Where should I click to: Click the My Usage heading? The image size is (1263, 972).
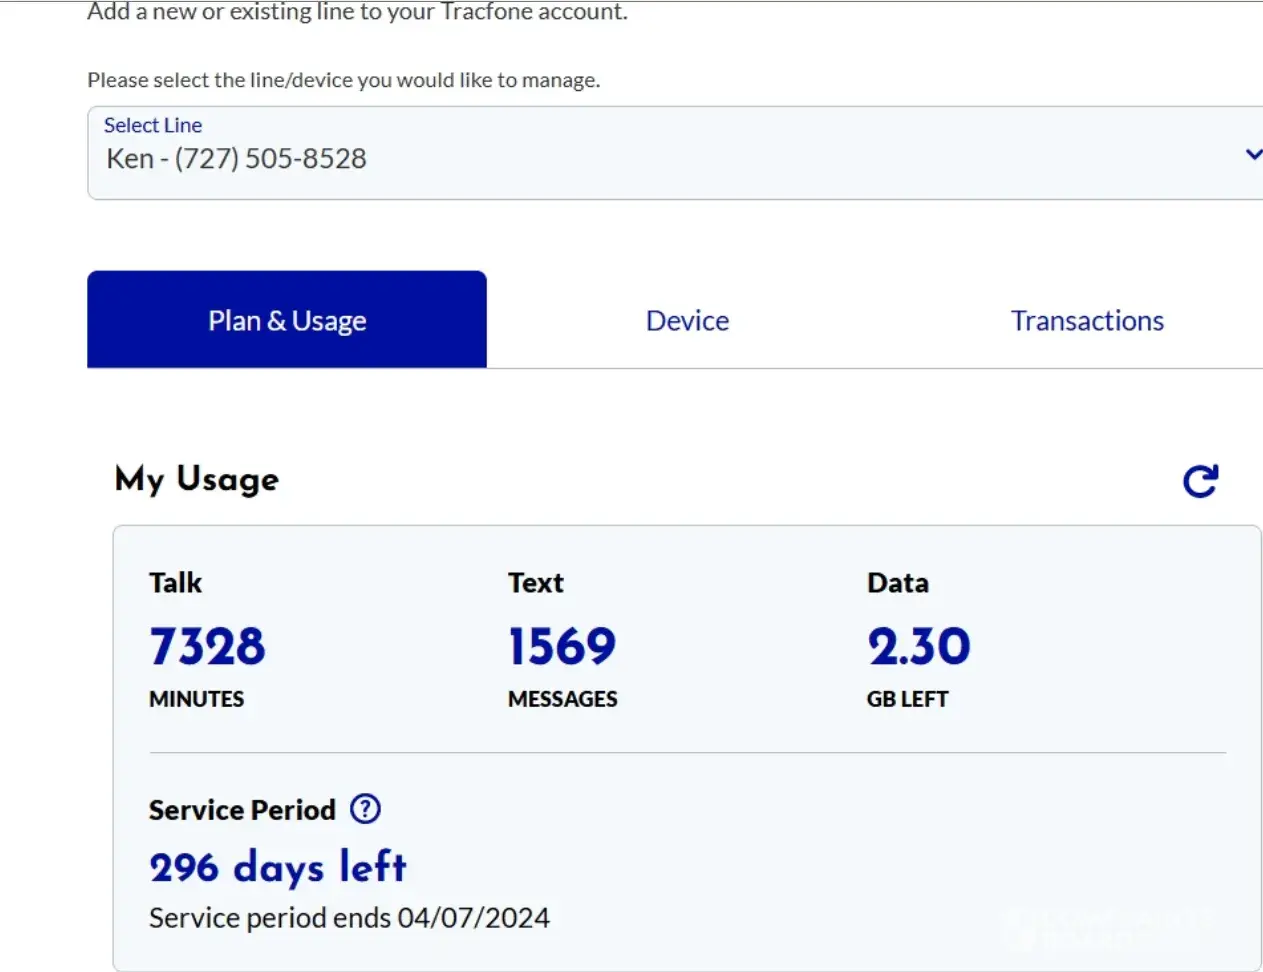[x=197, y=479]
